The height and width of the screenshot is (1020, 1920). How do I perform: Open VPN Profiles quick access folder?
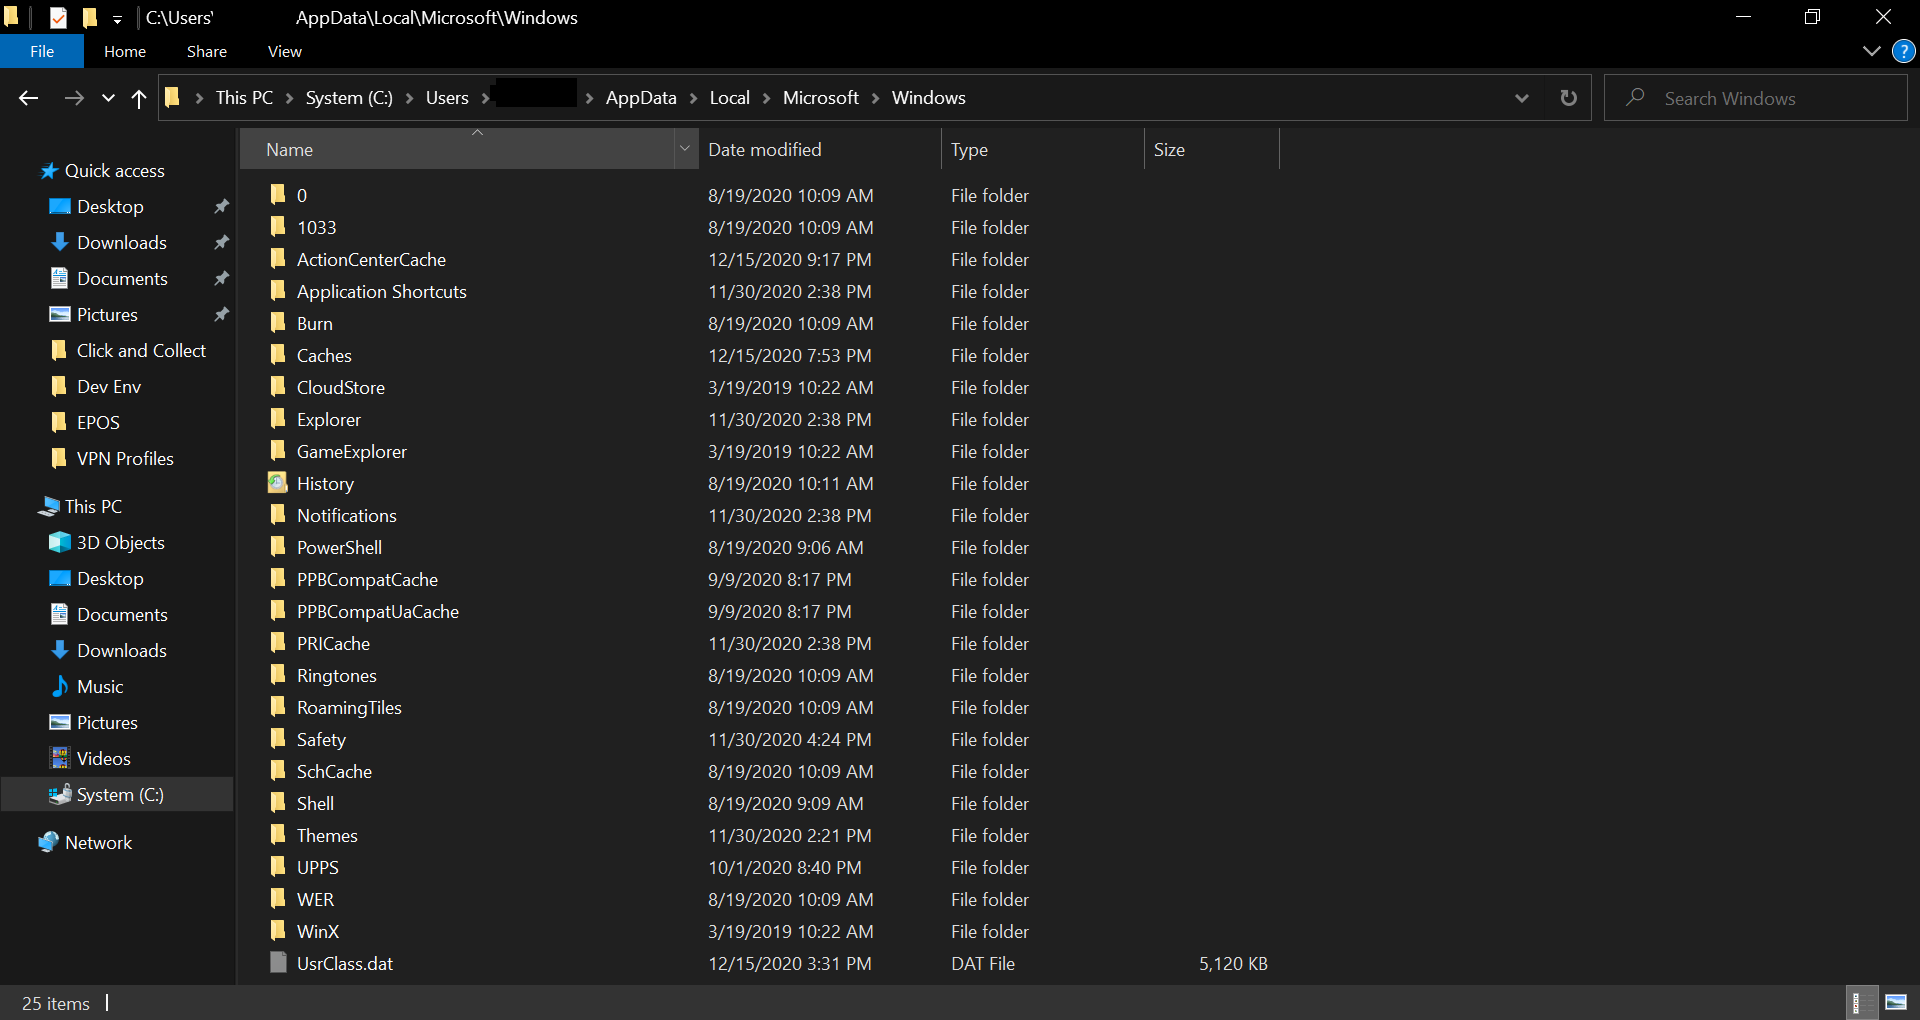click(125, 458)
